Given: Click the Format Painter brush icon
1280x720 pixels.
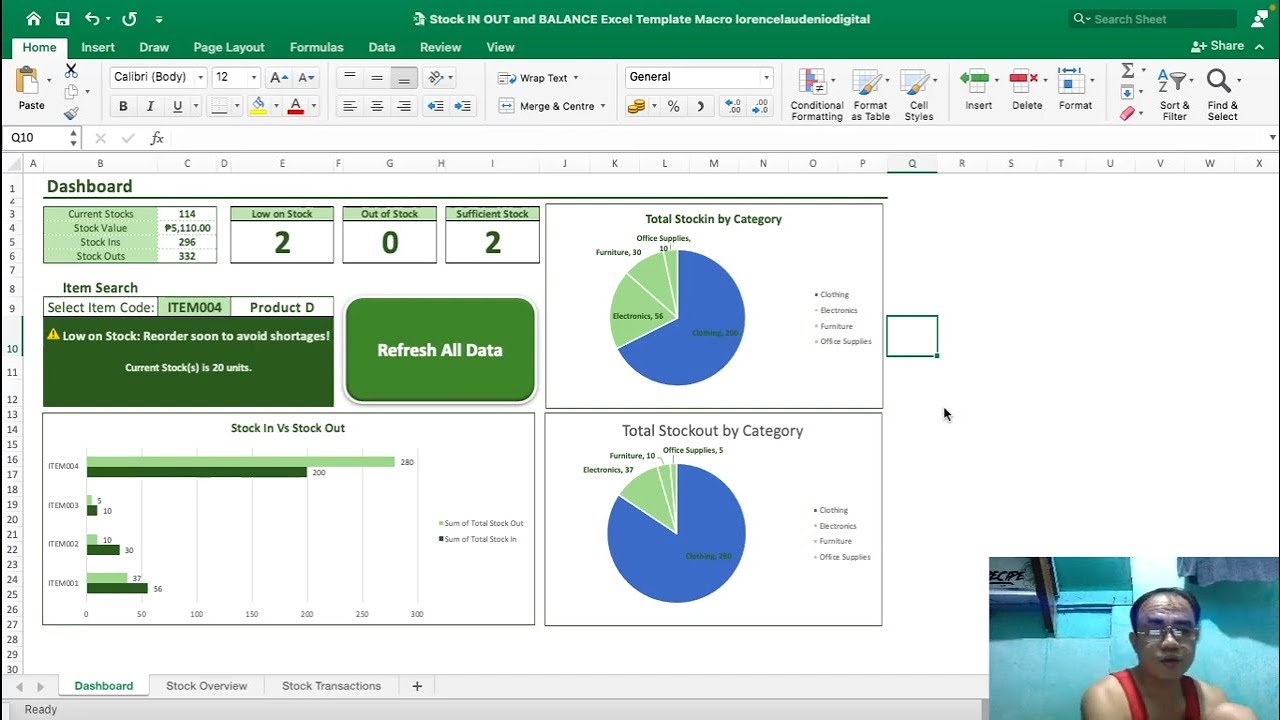Looking at the screenshot, I should coord(71,113).
